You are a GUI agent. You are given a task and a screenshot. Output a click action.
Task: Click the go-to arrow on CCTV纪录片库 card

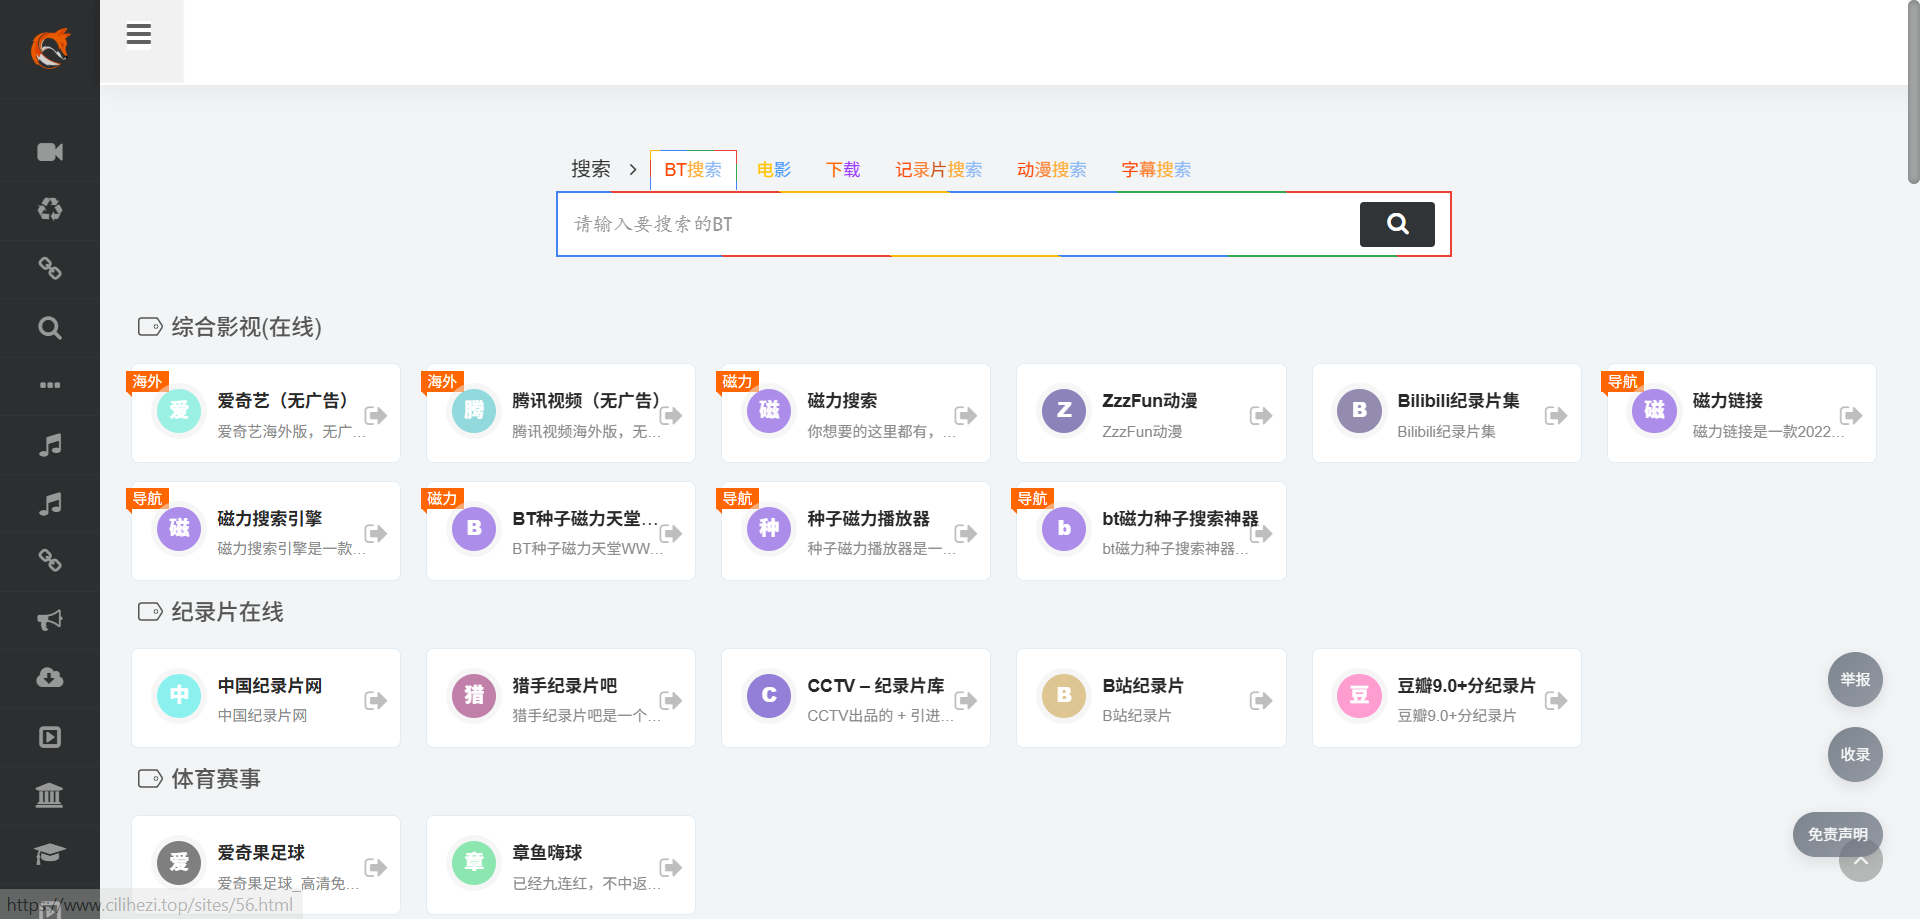[x=966, y=700]
